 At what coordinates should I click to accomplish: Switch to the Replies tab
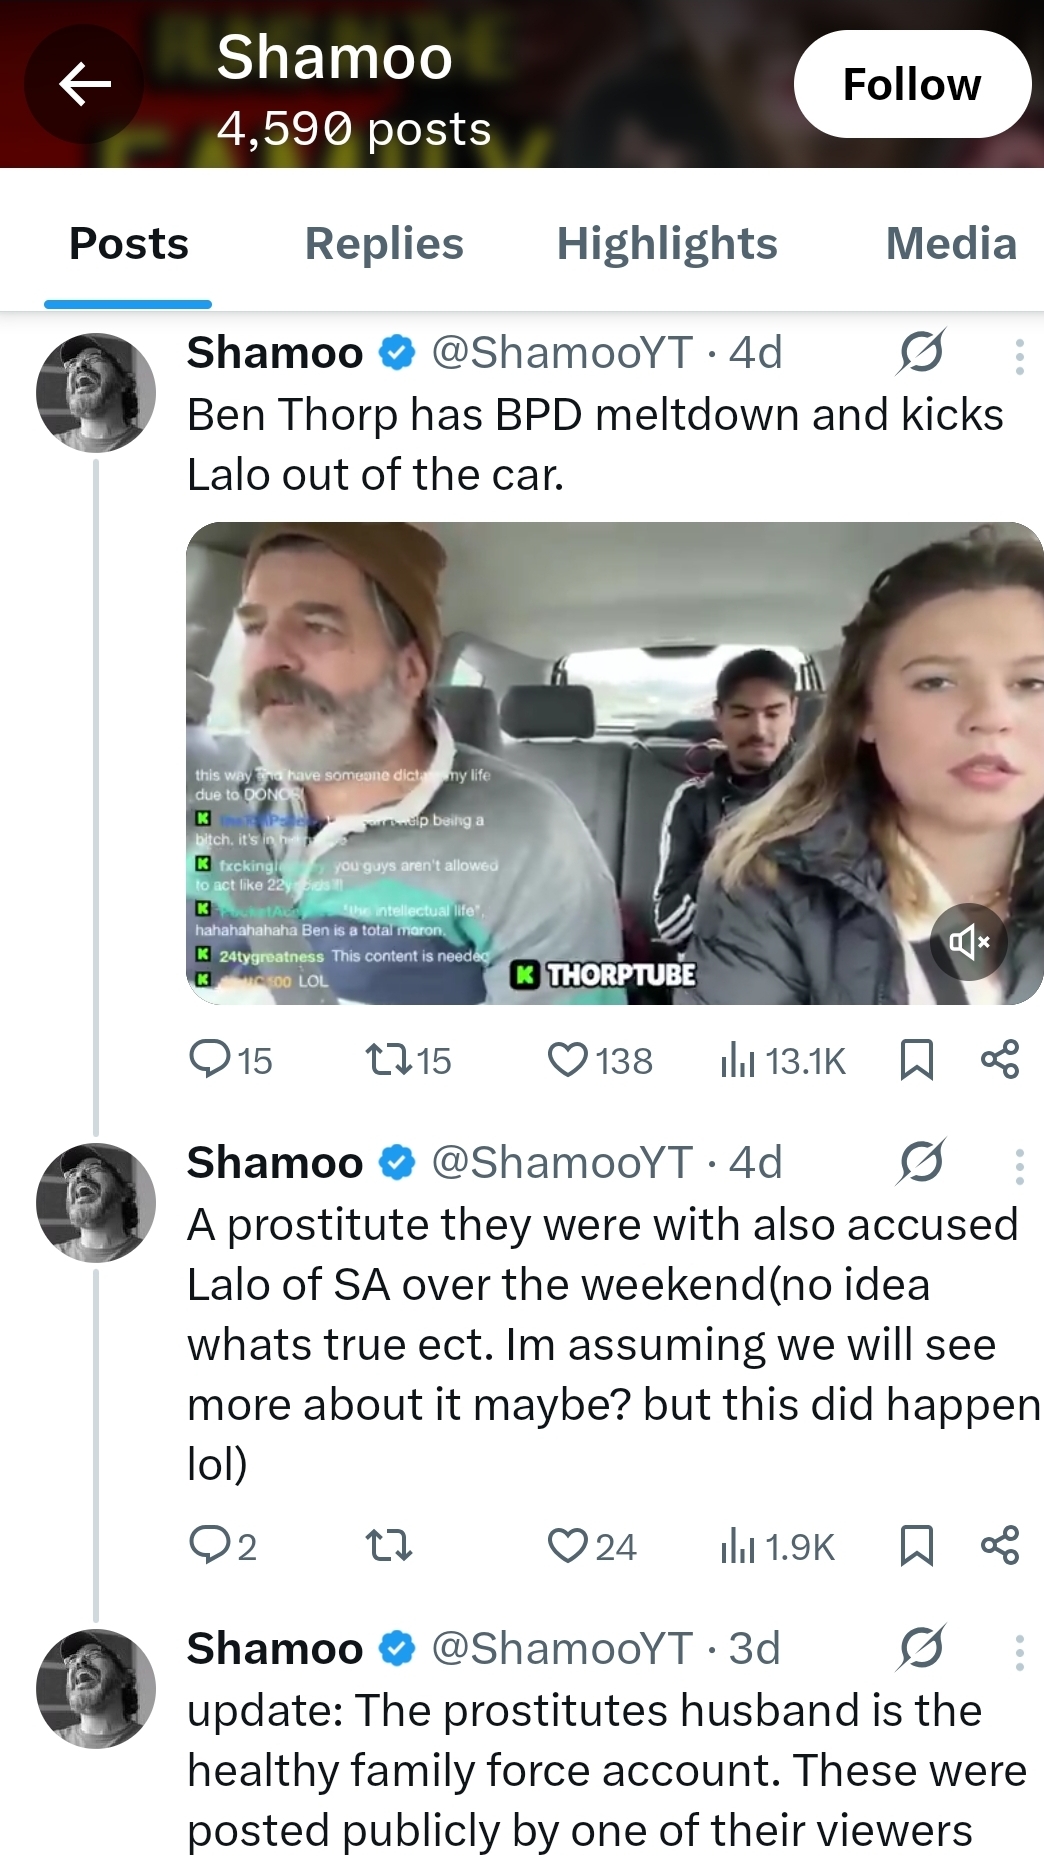click(384, 244)
